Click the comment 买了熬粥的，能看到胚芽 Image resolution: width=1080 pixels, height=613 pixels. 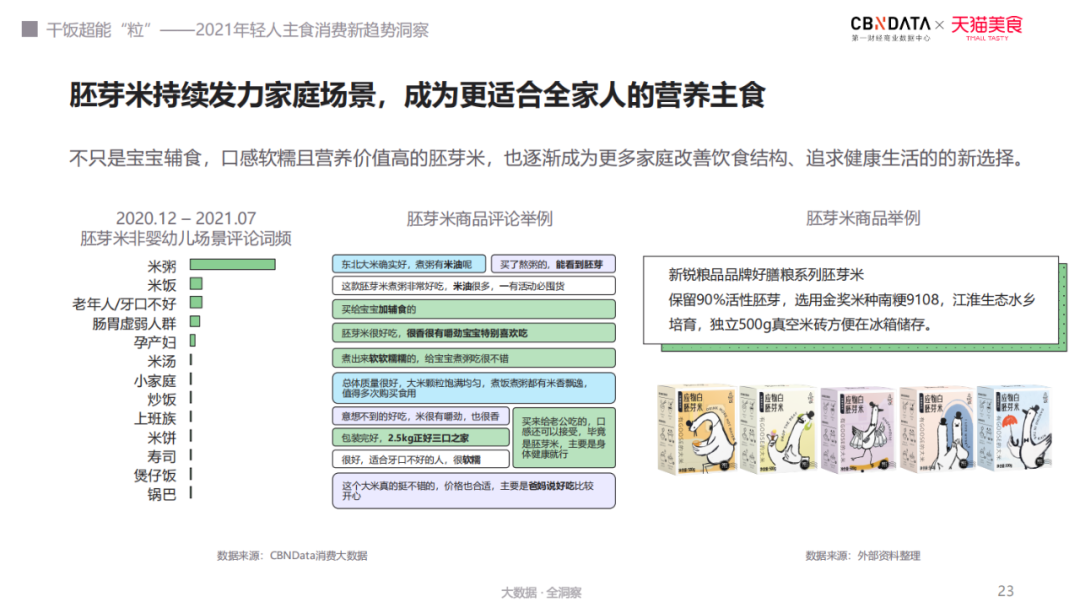(553, 264)
